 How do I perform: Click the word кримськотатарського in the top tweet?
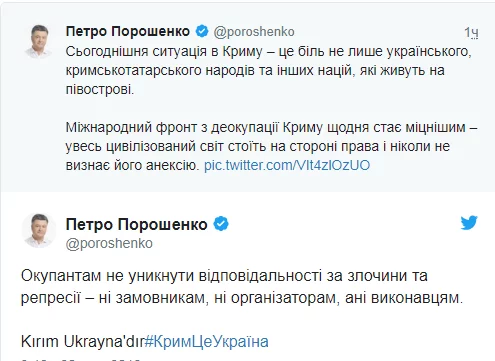click(x=133, y=71)
